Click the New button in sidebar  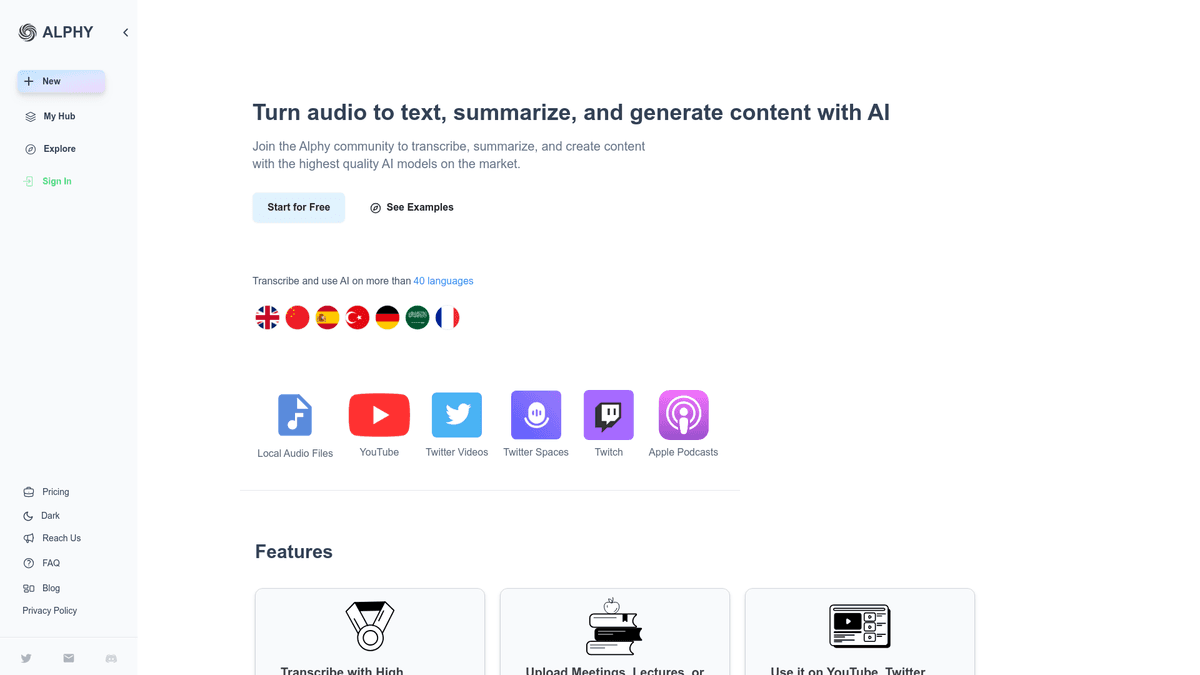(61, 81)
